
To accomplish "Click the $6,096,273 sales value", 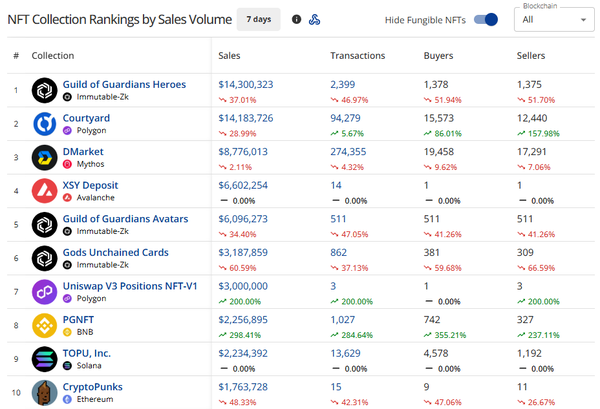I will pos(243,219).
